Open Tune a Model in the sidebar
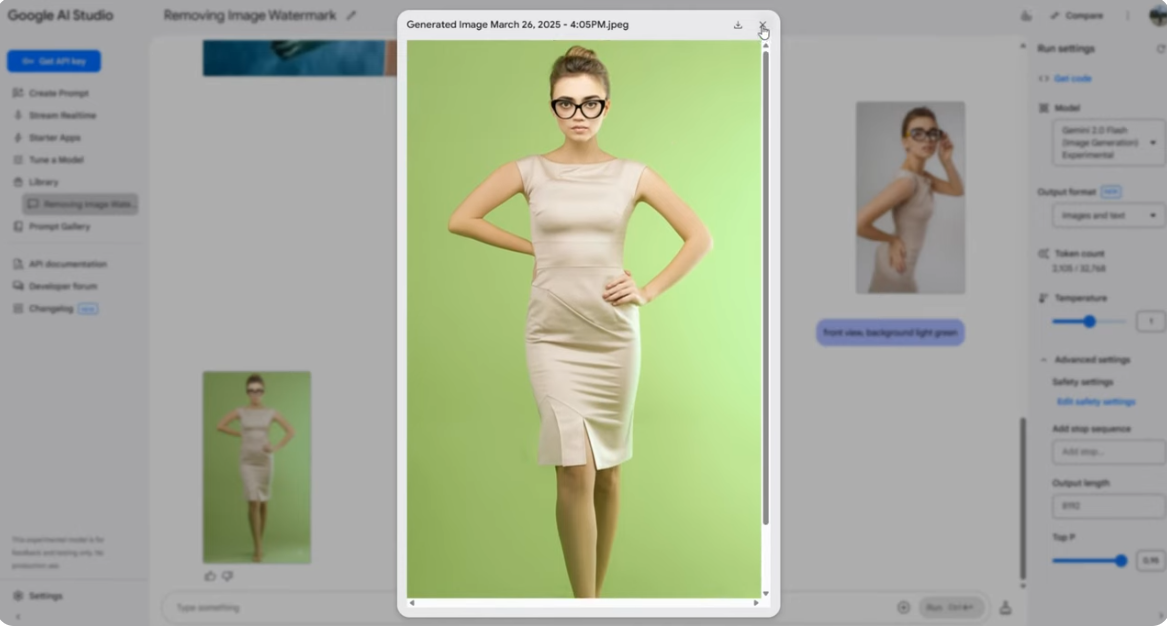 (x=56, y=159)
